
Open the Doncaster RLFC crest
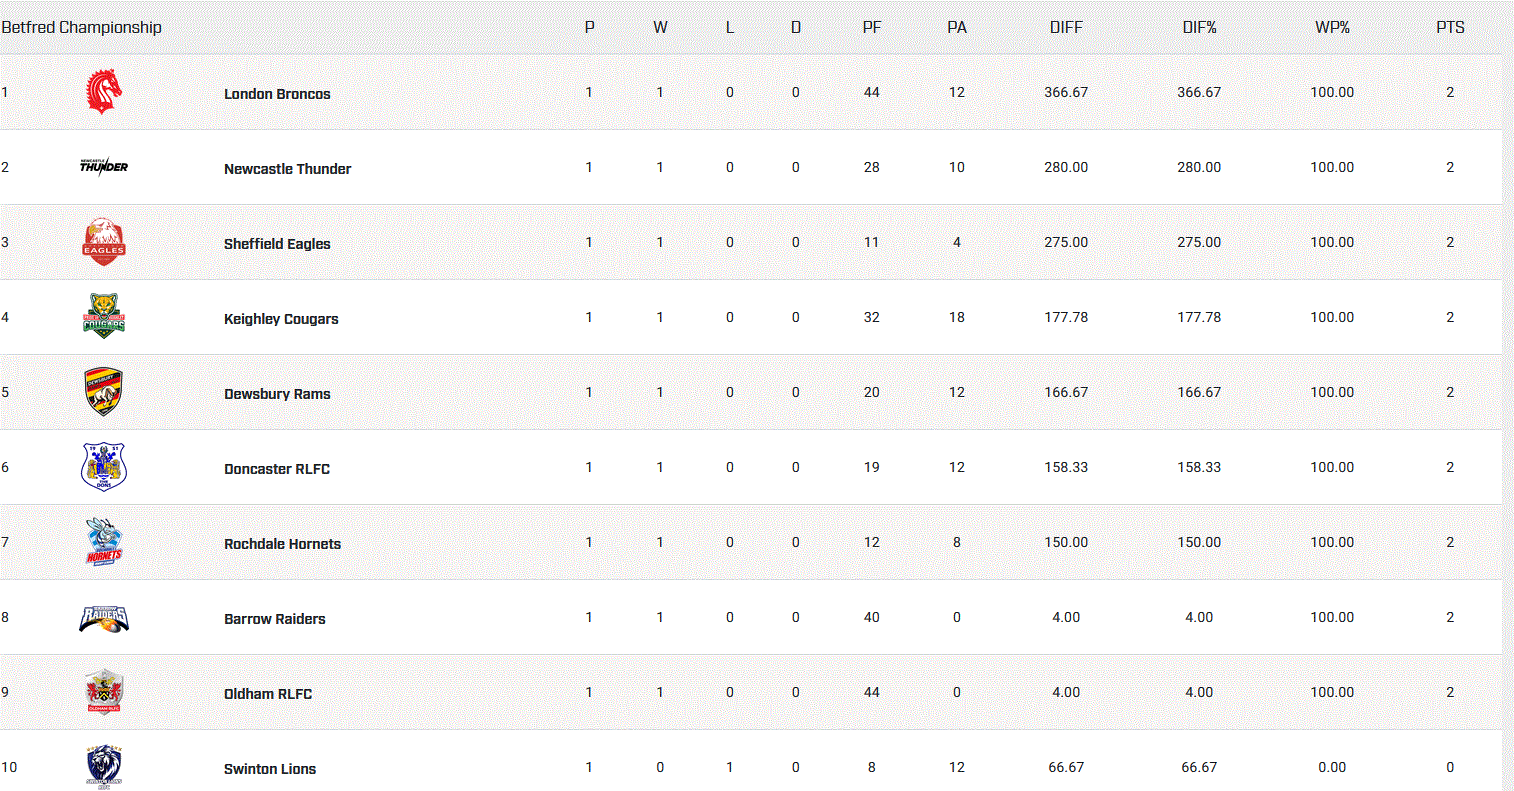coord(104,466)
